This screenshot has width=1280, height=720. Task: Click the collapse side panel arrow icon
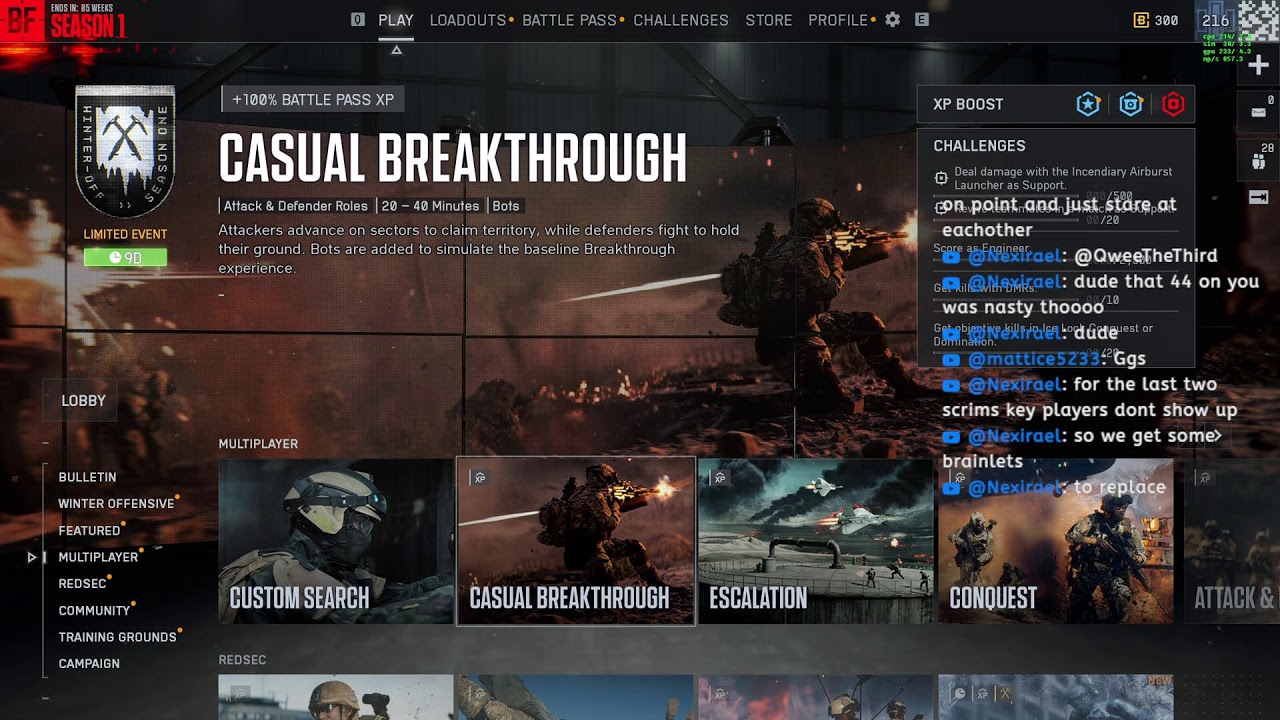[x=1259, y=197]
